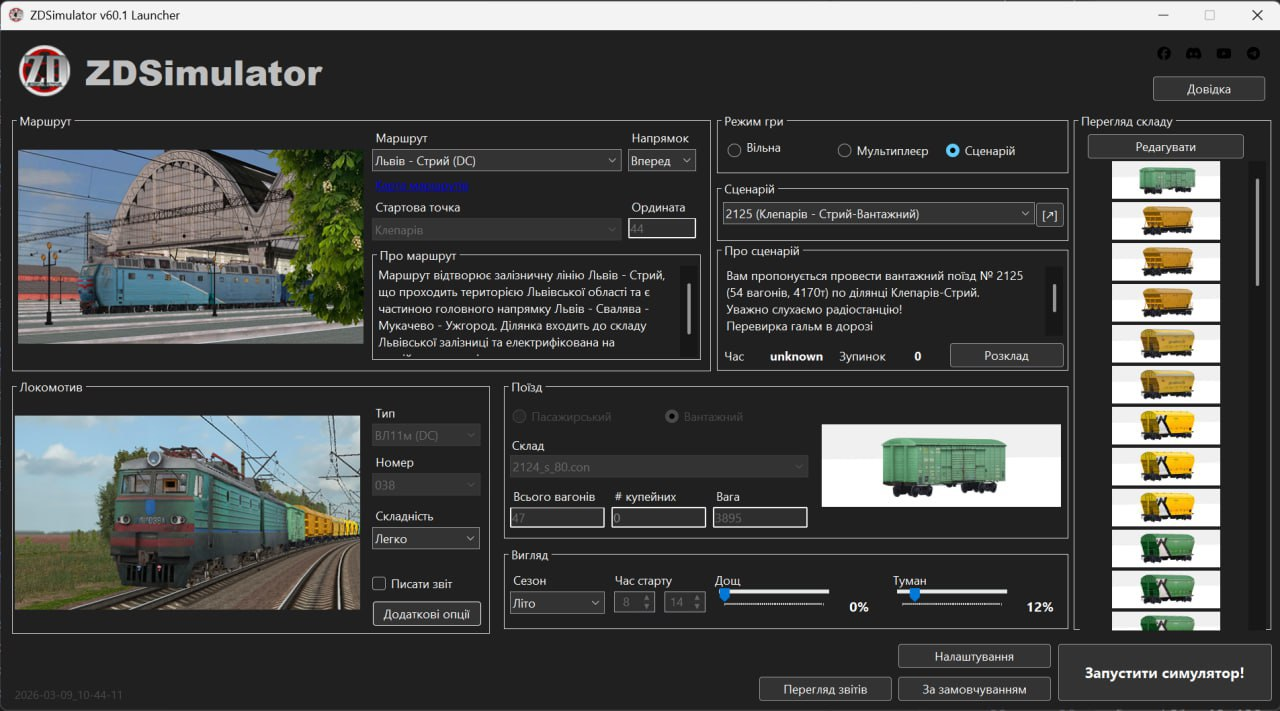Click the ZDSimulator logo
Image resolution: width=1280 pixels, height=711 pixels.
tap(44, 72)
